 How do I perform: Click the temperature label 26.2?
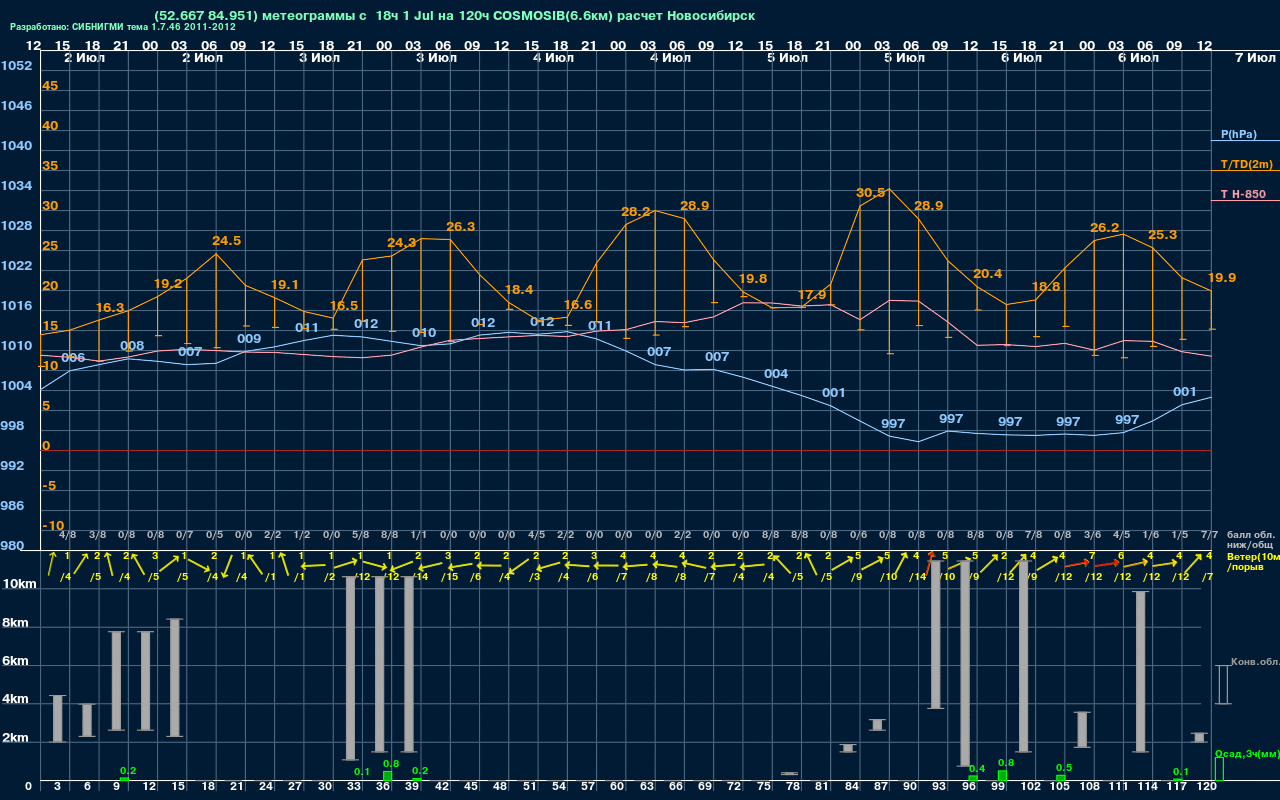point(1105,228)
